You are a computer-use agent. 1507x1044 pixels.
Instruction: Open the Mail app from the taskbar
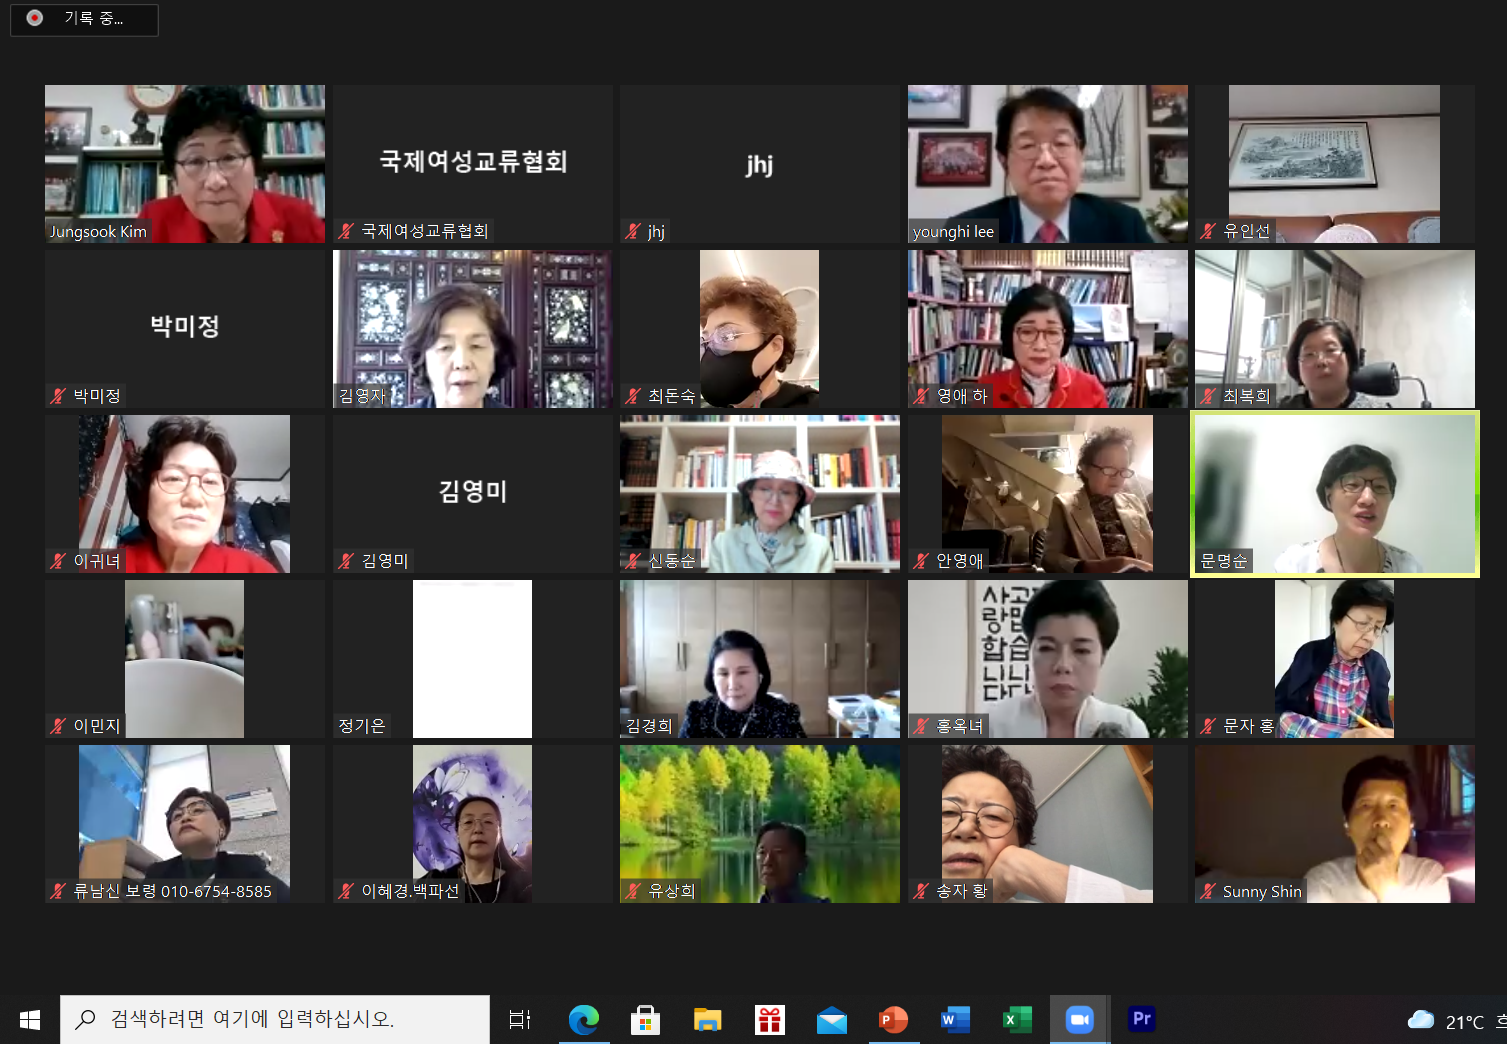[x=831, y=1019]
